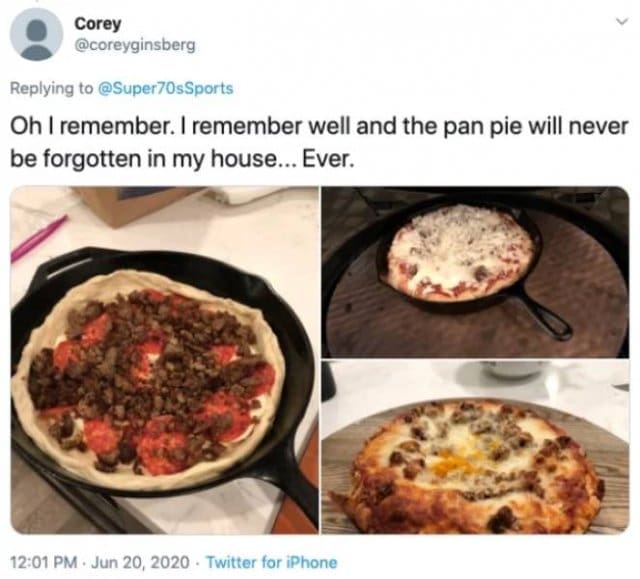Expand the tweet options chevron

[x=622, y=21]
